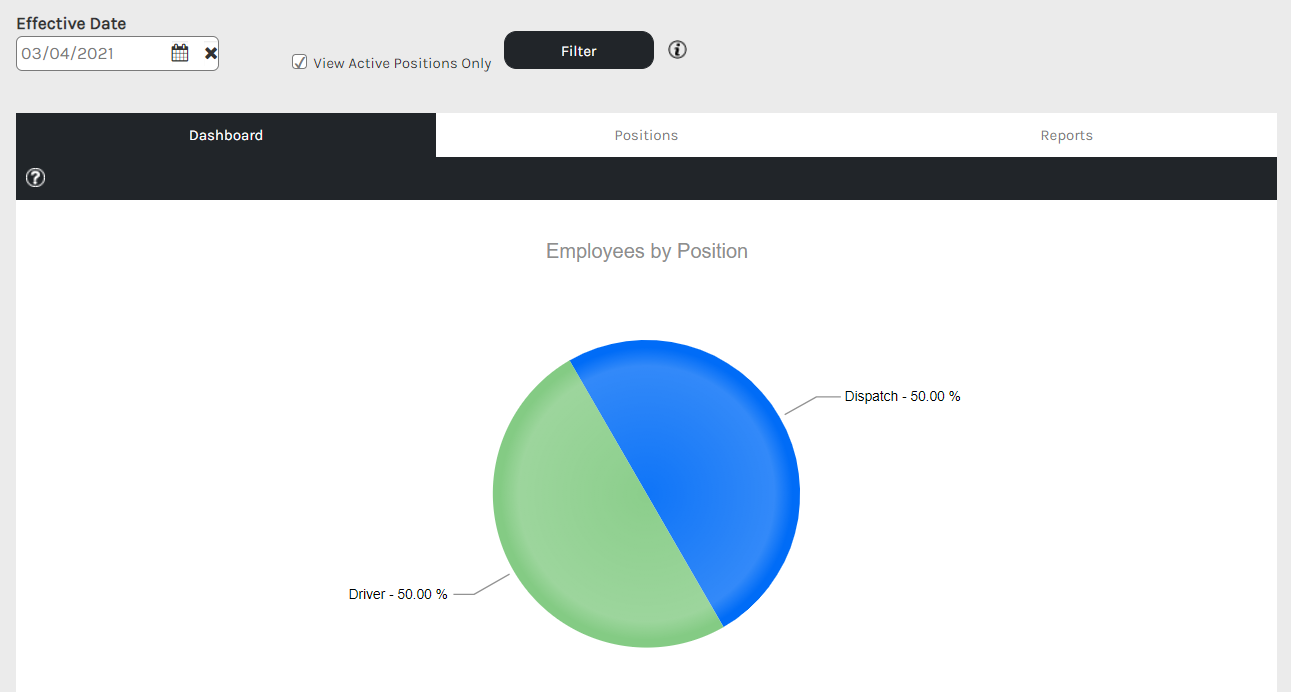Click the View Active Positions Only label

(x=402, y=63)
